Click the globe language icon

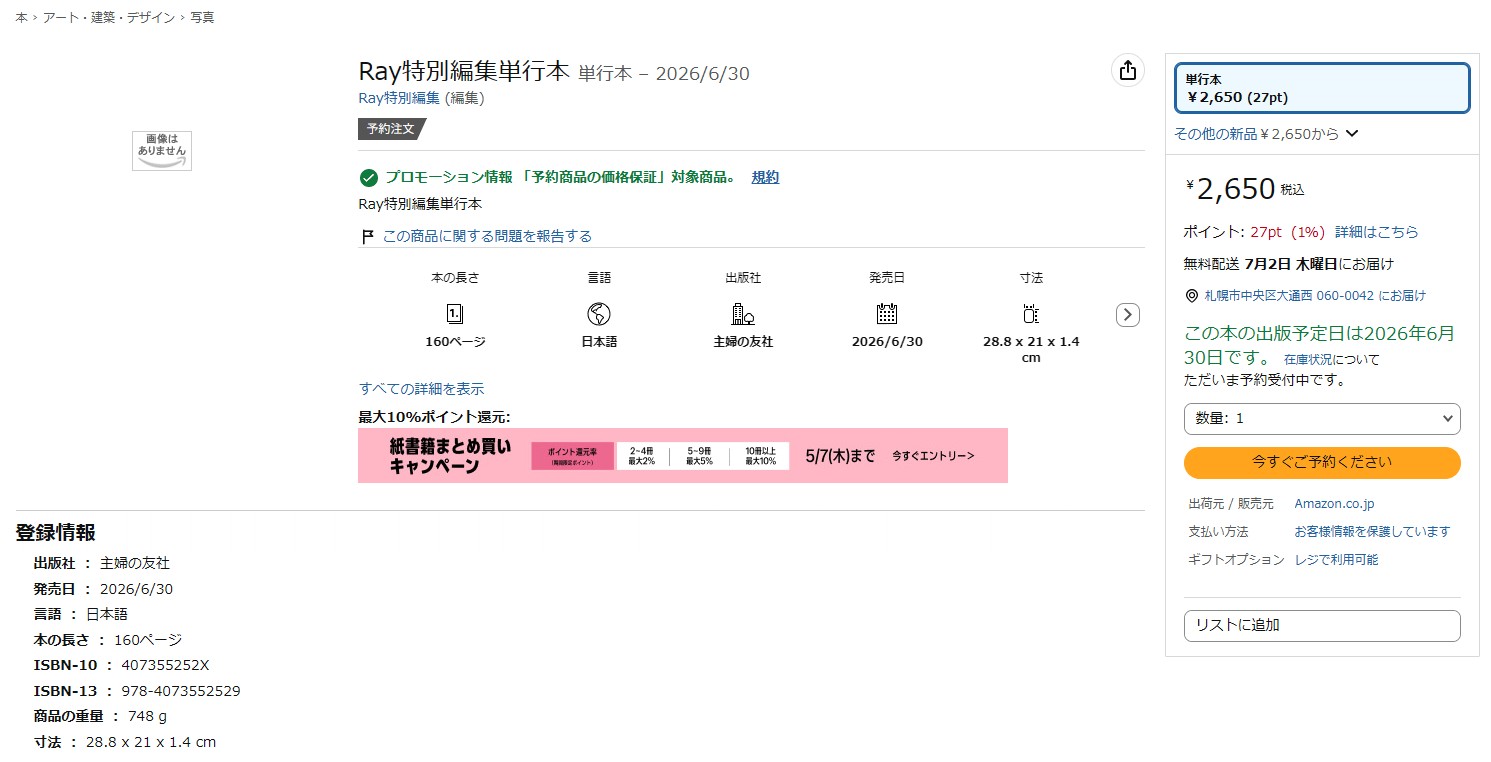point(599,314)
